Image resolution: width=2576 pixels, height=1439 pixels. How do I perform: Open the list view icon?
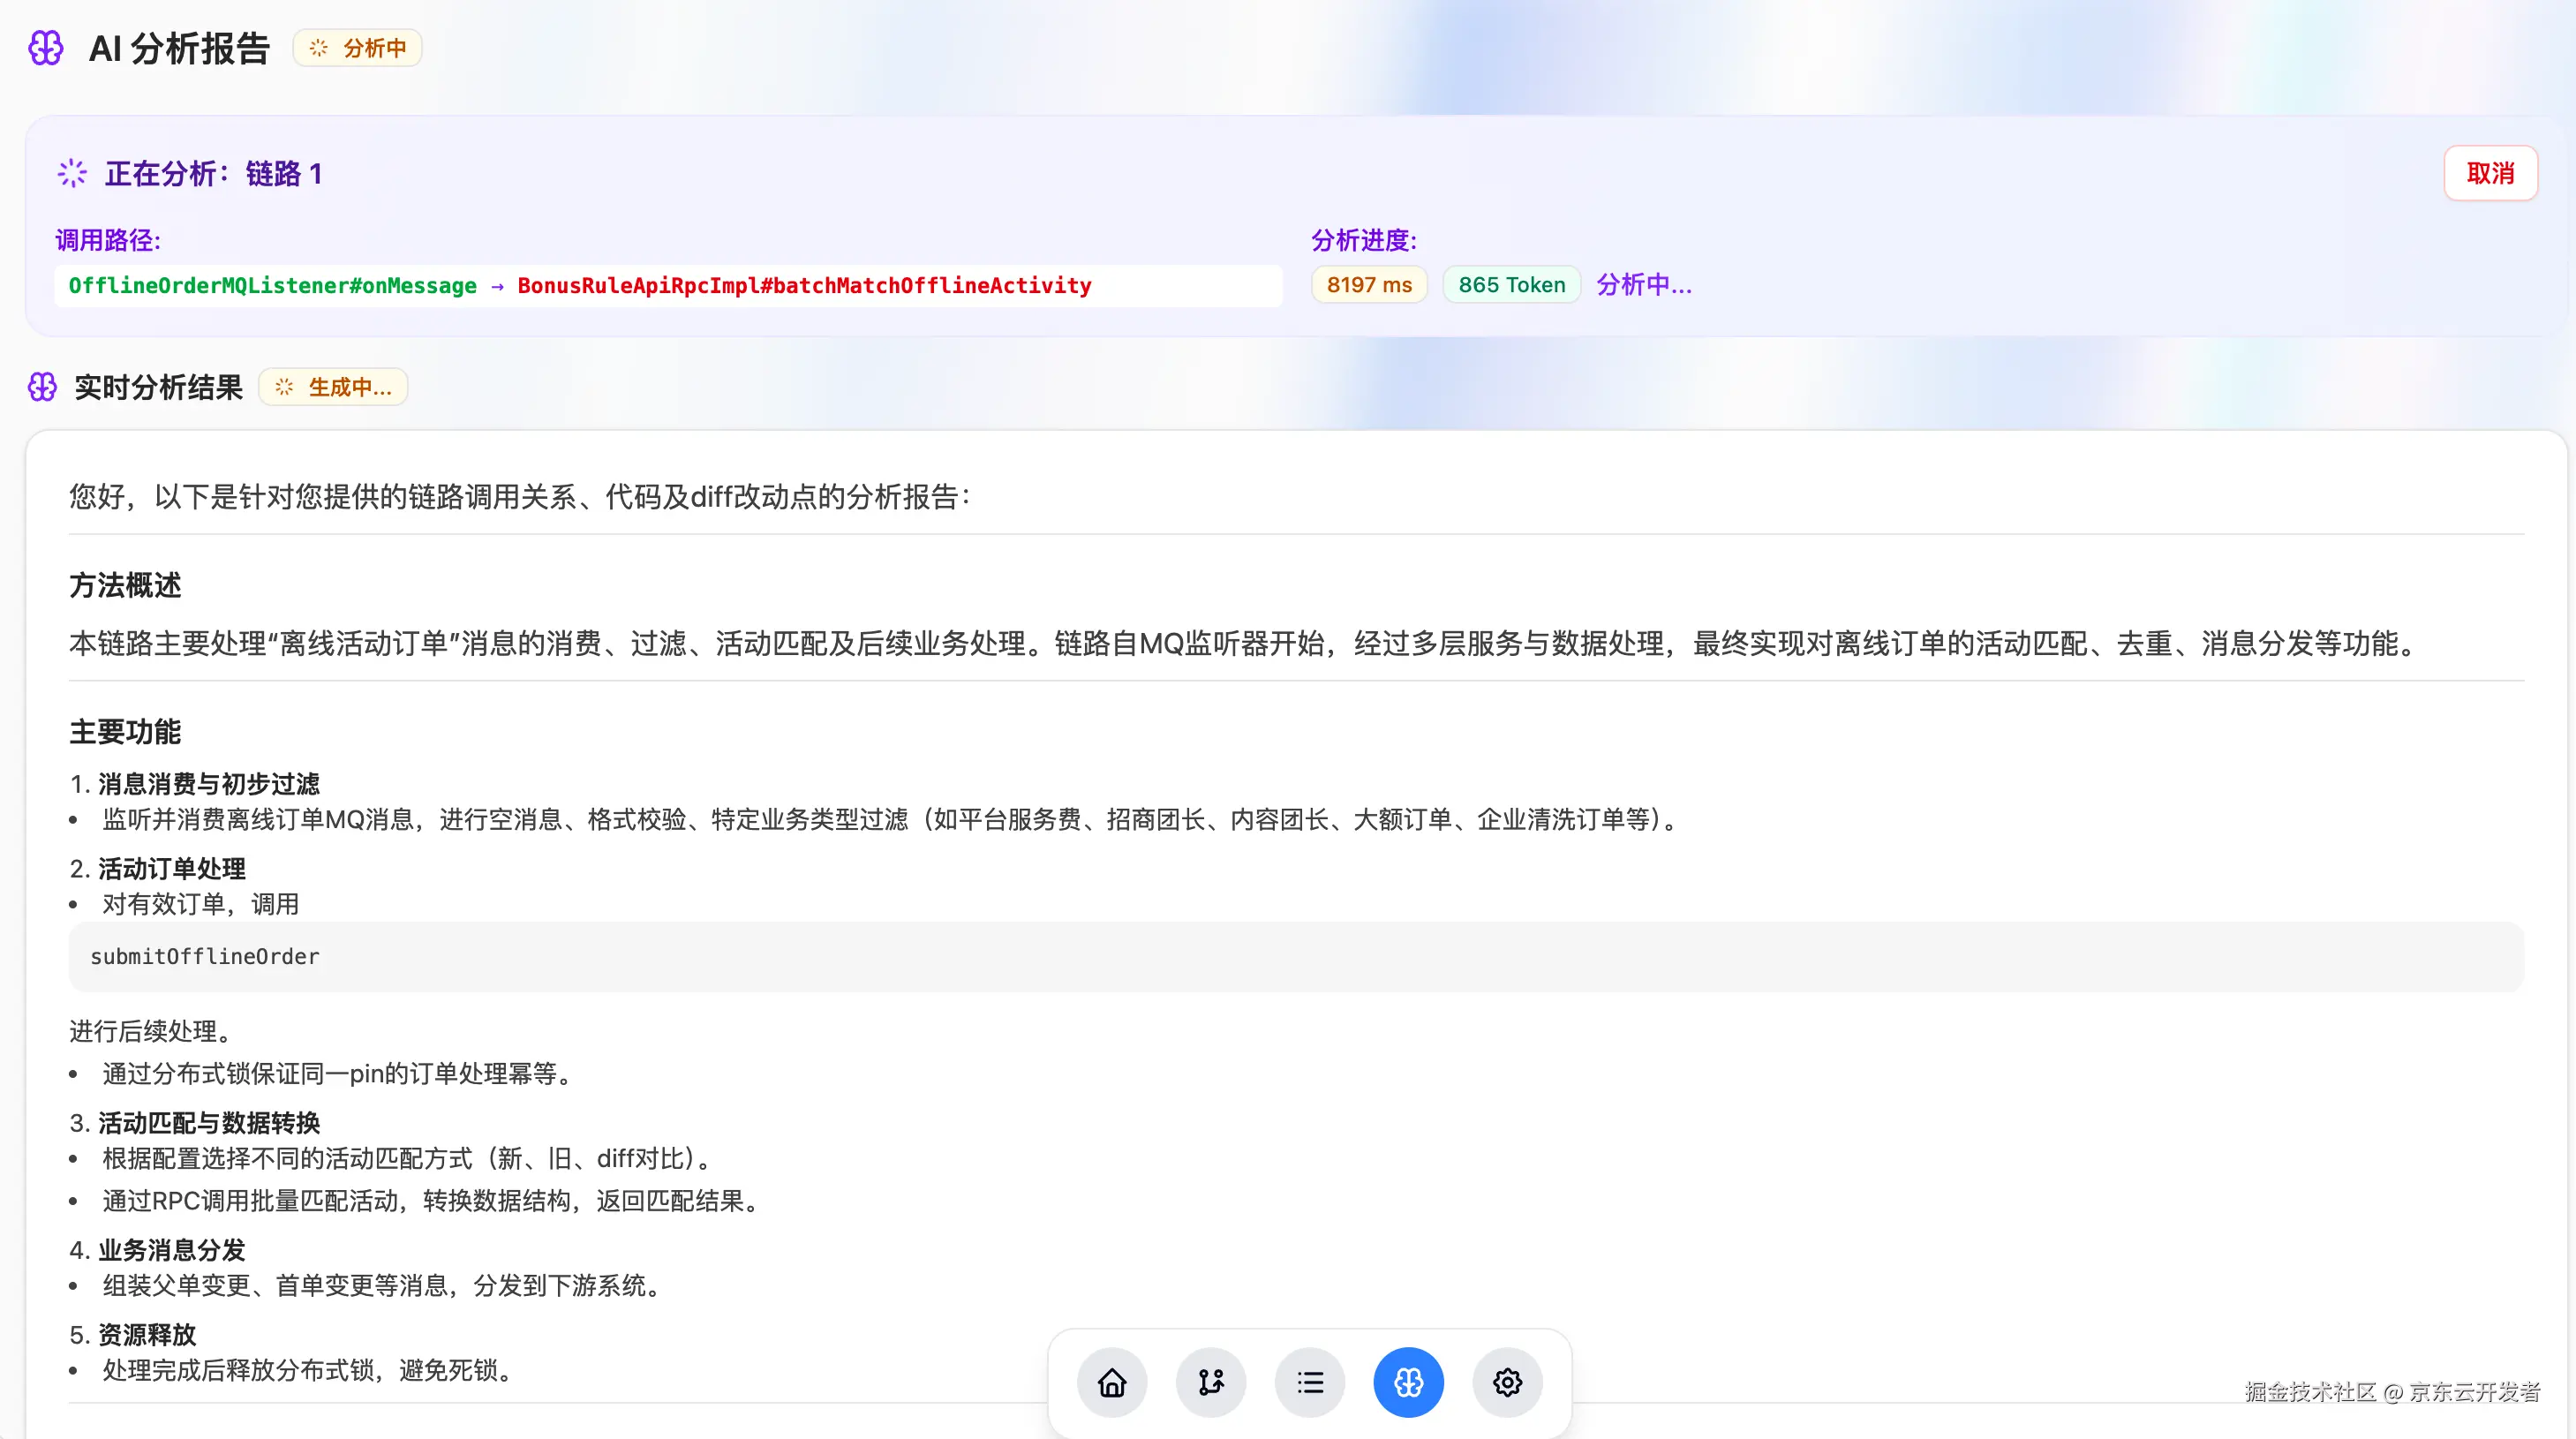coord(1310,1382)
